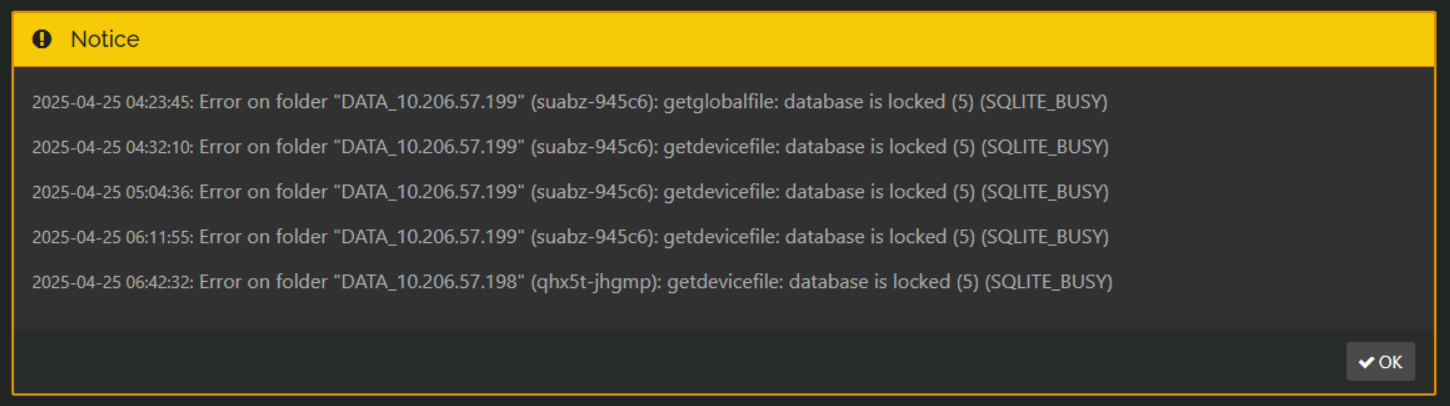This screenshot has width=1450, height=406.
Task: Click the empty yellow header bar area
Action: point(780,39)
